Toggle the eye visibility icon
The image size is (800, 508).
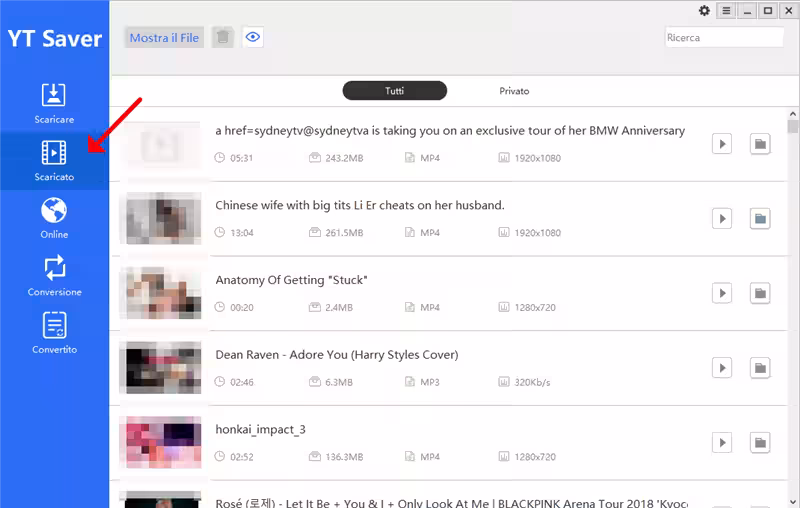click(253, 38)
